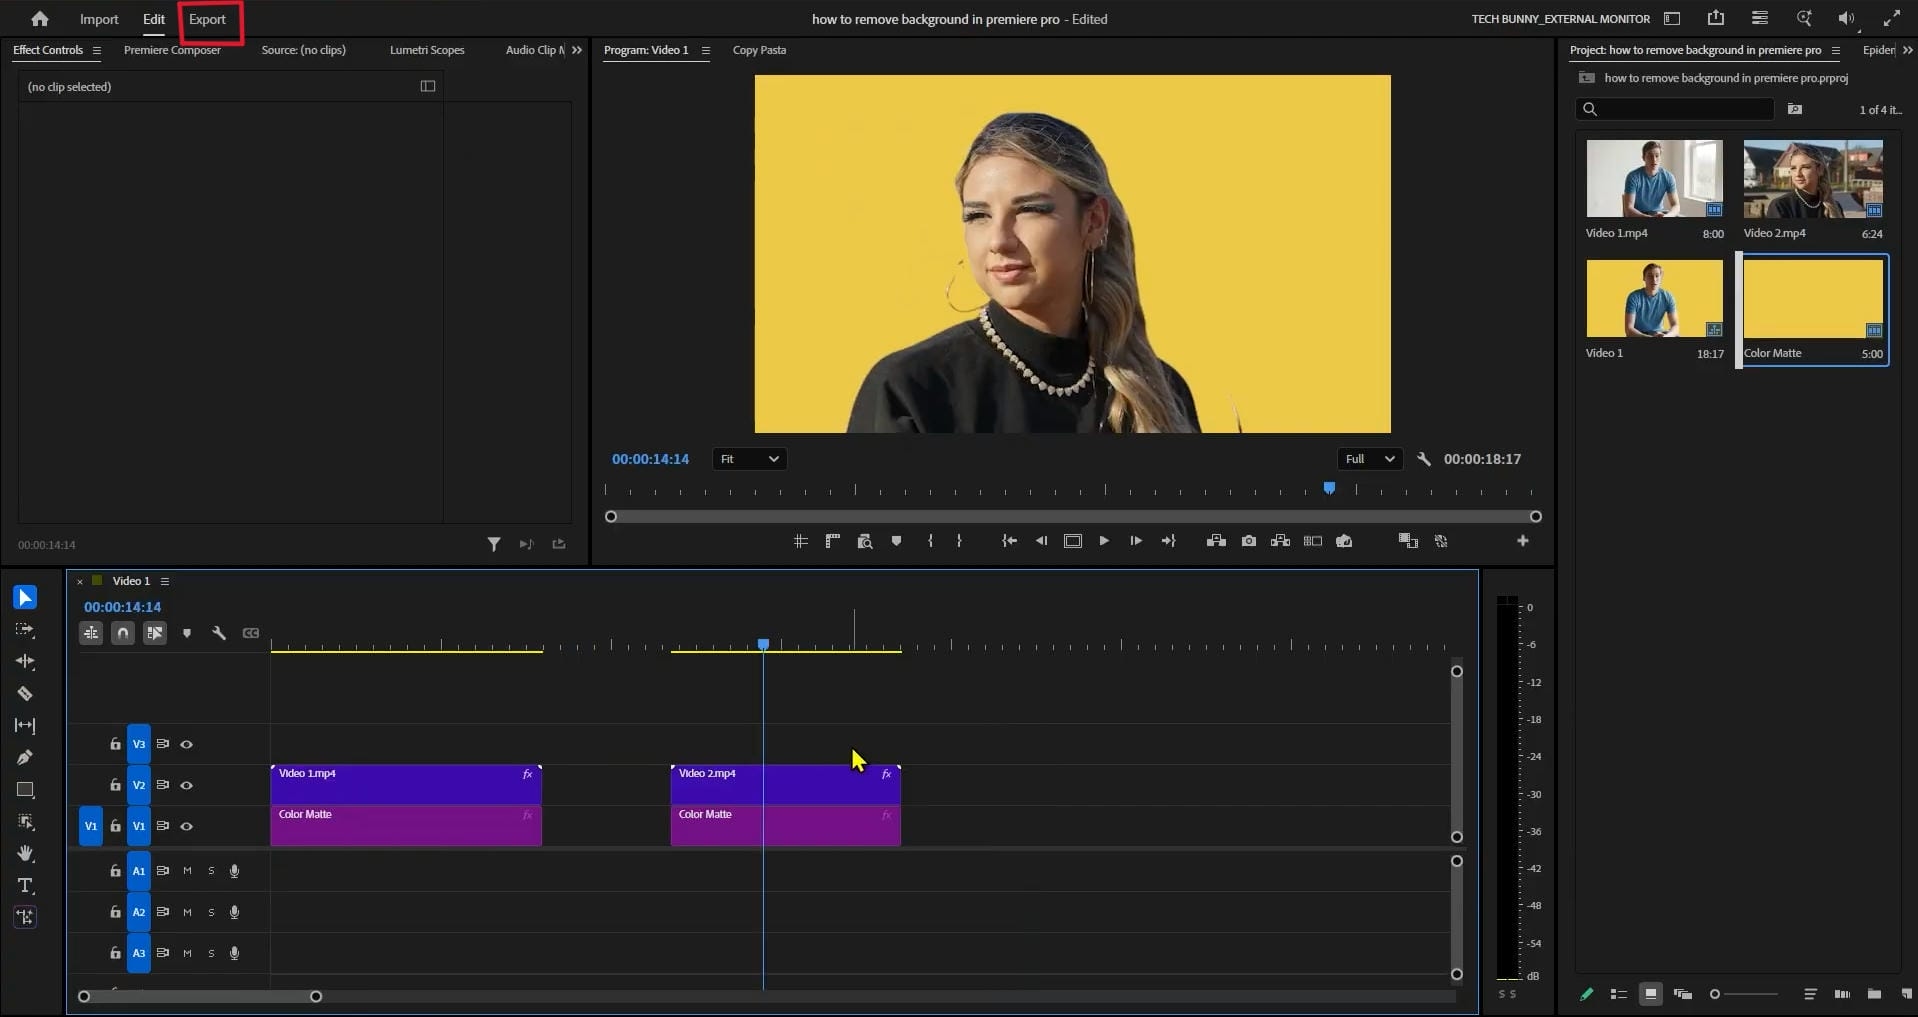The height and width of the screenshot is (1017, 1918).
Task: Go to In point
Action: pyautogui.click(x=1009, y=541)
